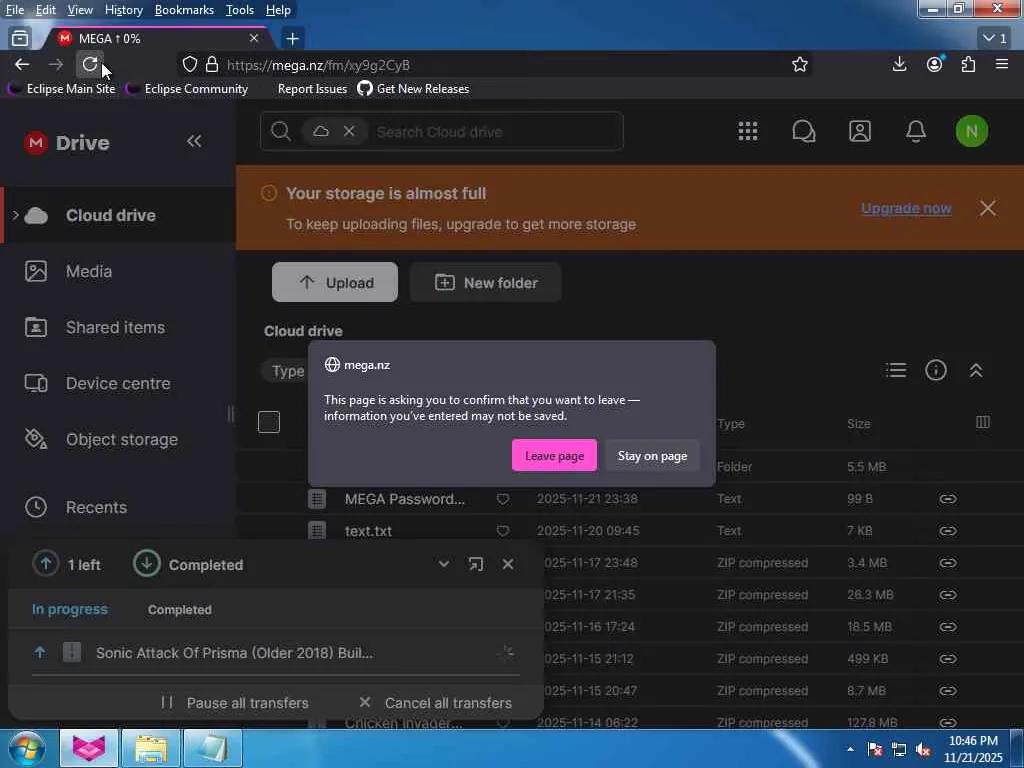
Task: Click the Leave page button
Action: tap(554, 455)
